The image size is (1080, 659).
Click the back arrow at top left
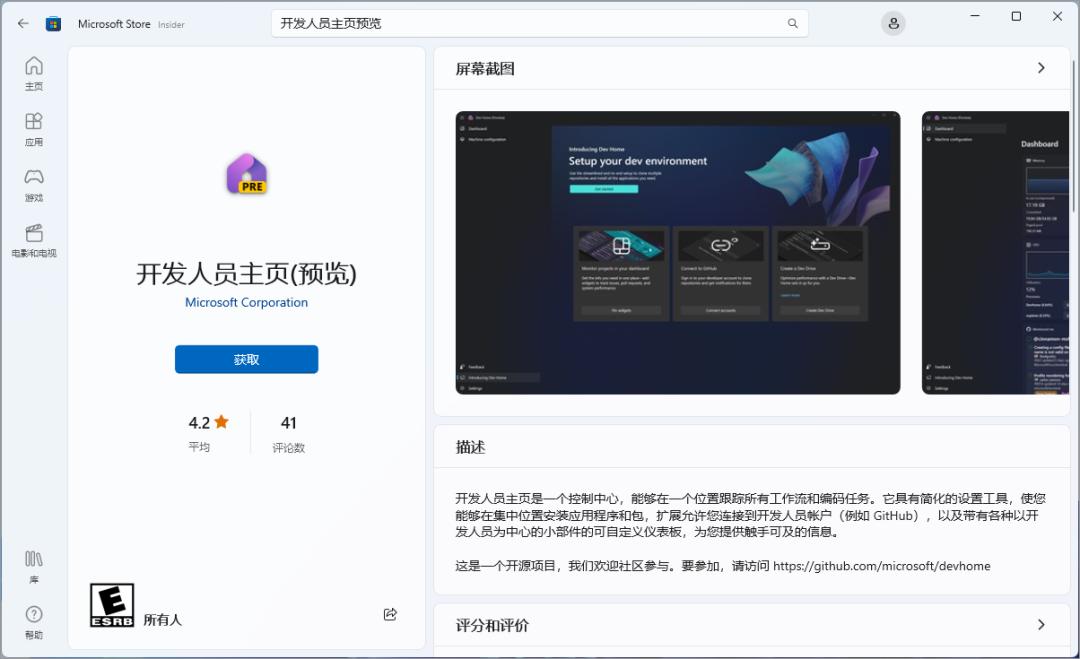[x=21, y=22]
